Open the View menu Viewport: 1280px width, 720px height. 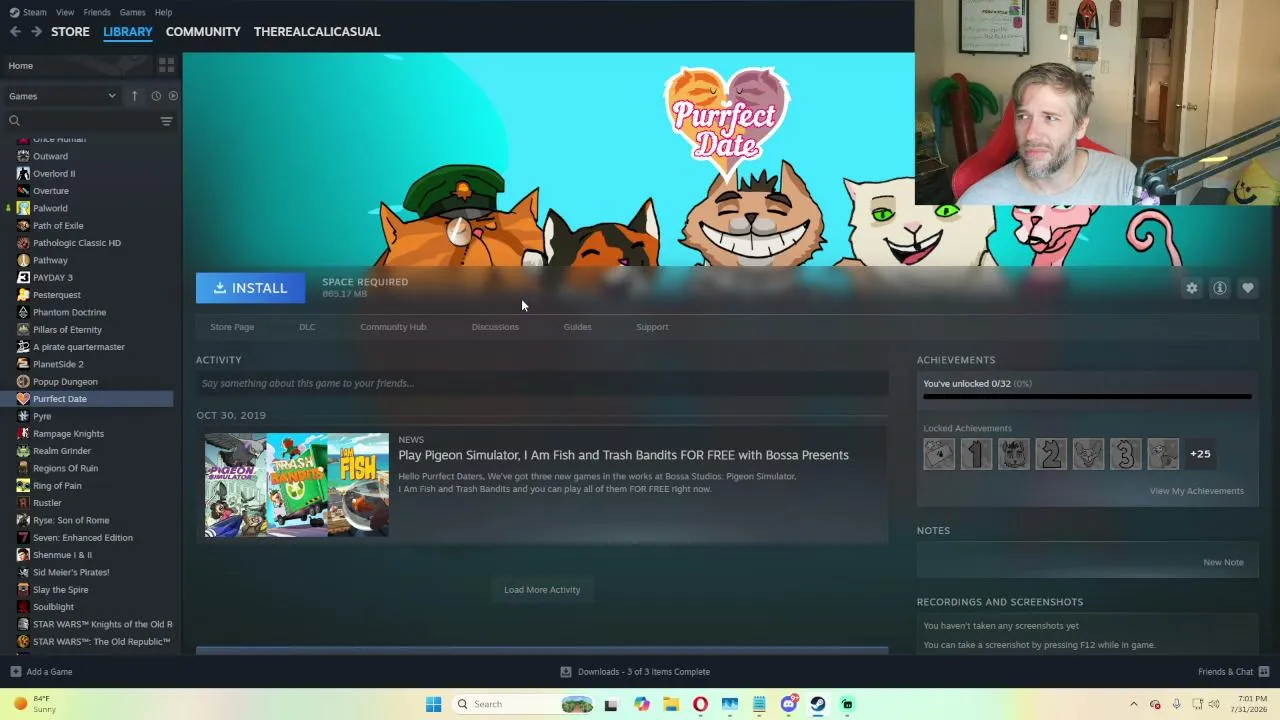click(65, 12)
